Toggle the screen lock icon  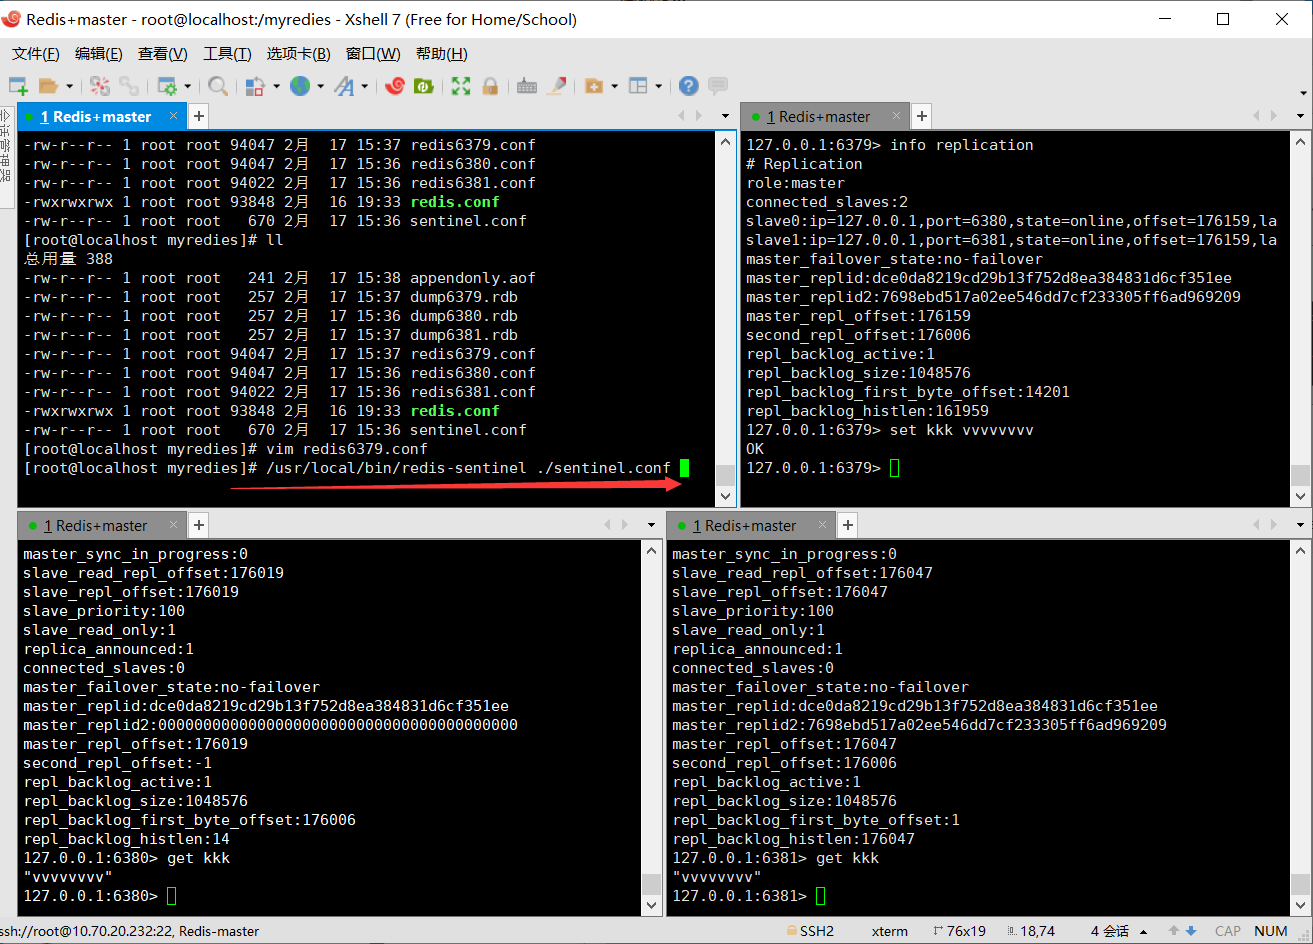pos(490,85)
